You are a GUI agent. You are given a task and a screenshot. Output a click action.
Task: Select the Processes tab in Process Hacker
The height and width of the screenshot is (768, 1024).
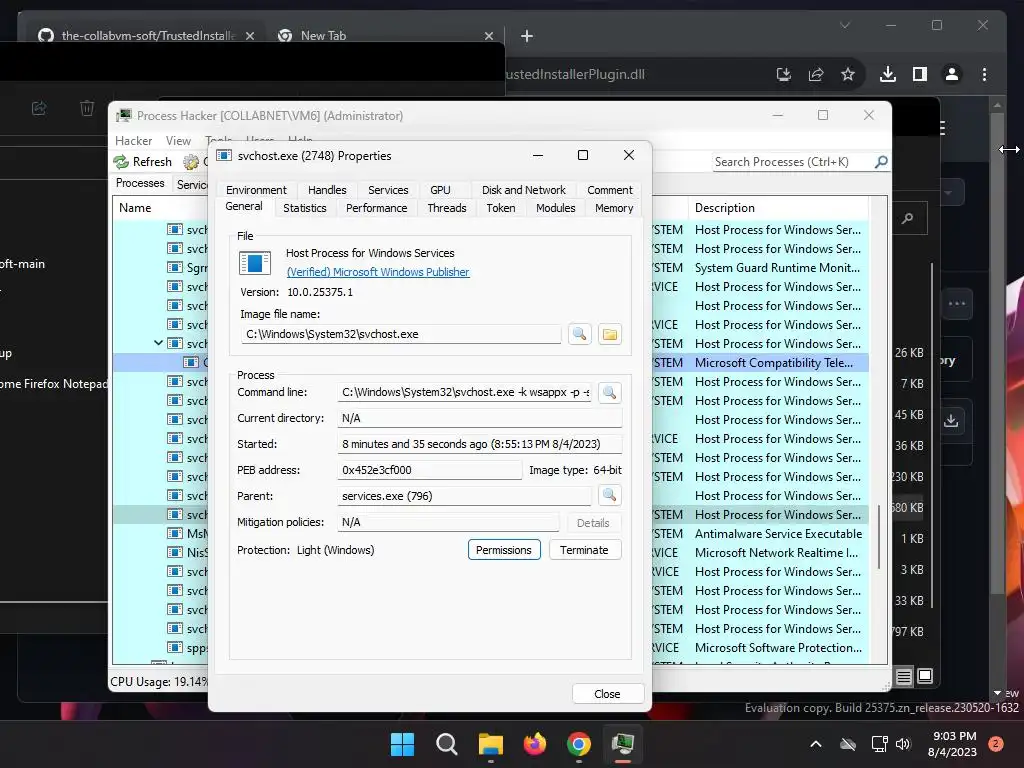point(140,184)
